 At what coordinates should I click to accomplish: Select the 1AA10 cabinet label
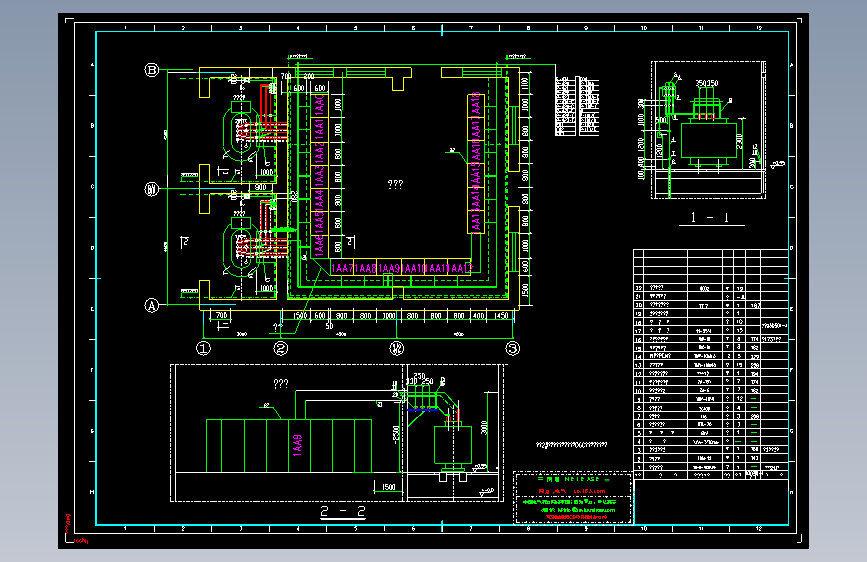[412, 268]
